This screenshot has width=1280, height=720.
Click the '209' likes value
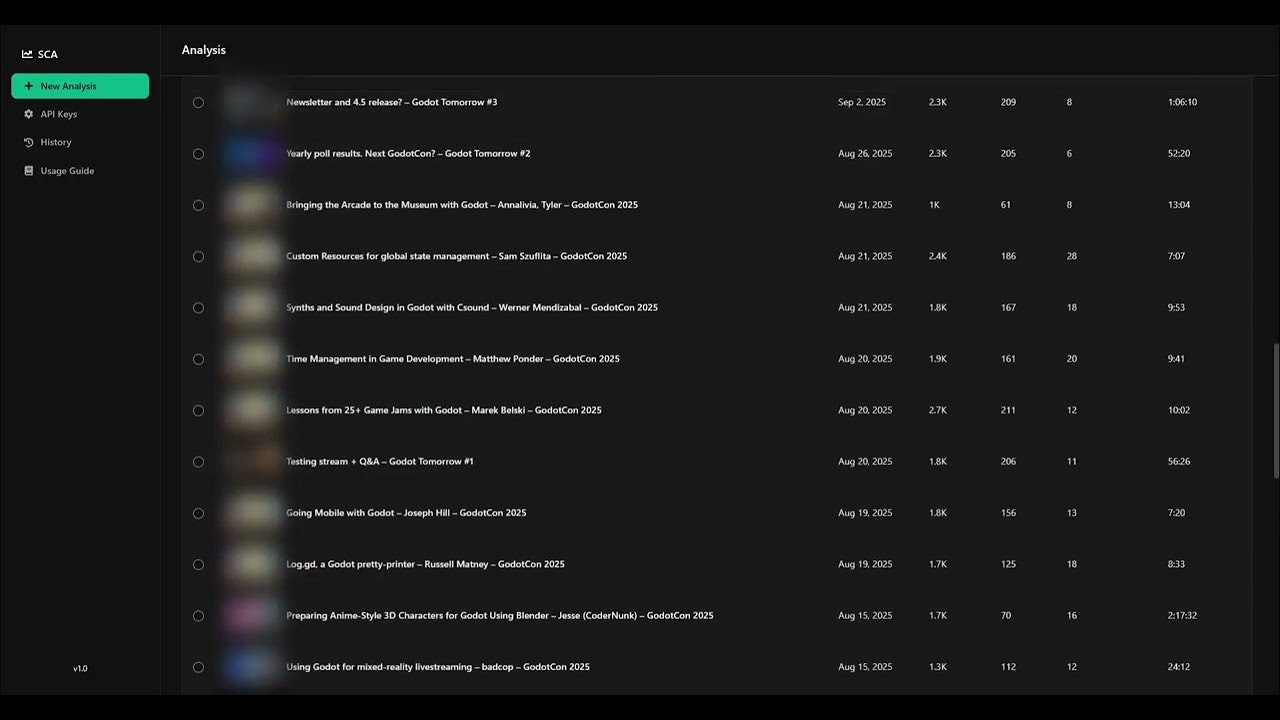point(1008,102)
